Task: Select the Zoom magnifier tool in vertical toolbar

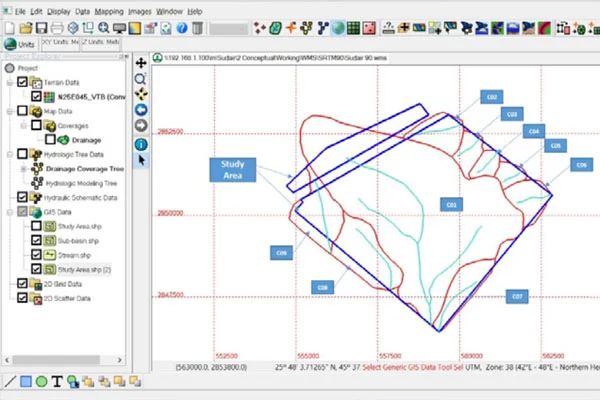Action: tap(141, 79)
